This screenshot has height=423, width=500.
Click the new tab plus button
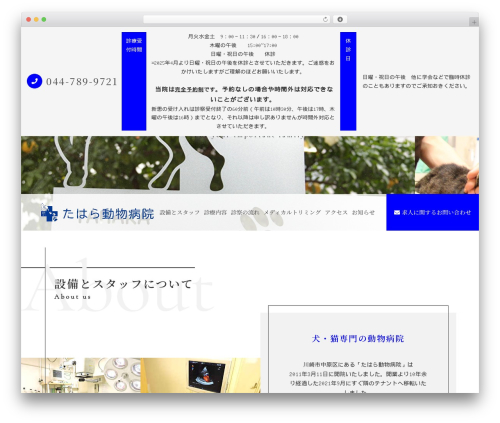coord(474,22)
